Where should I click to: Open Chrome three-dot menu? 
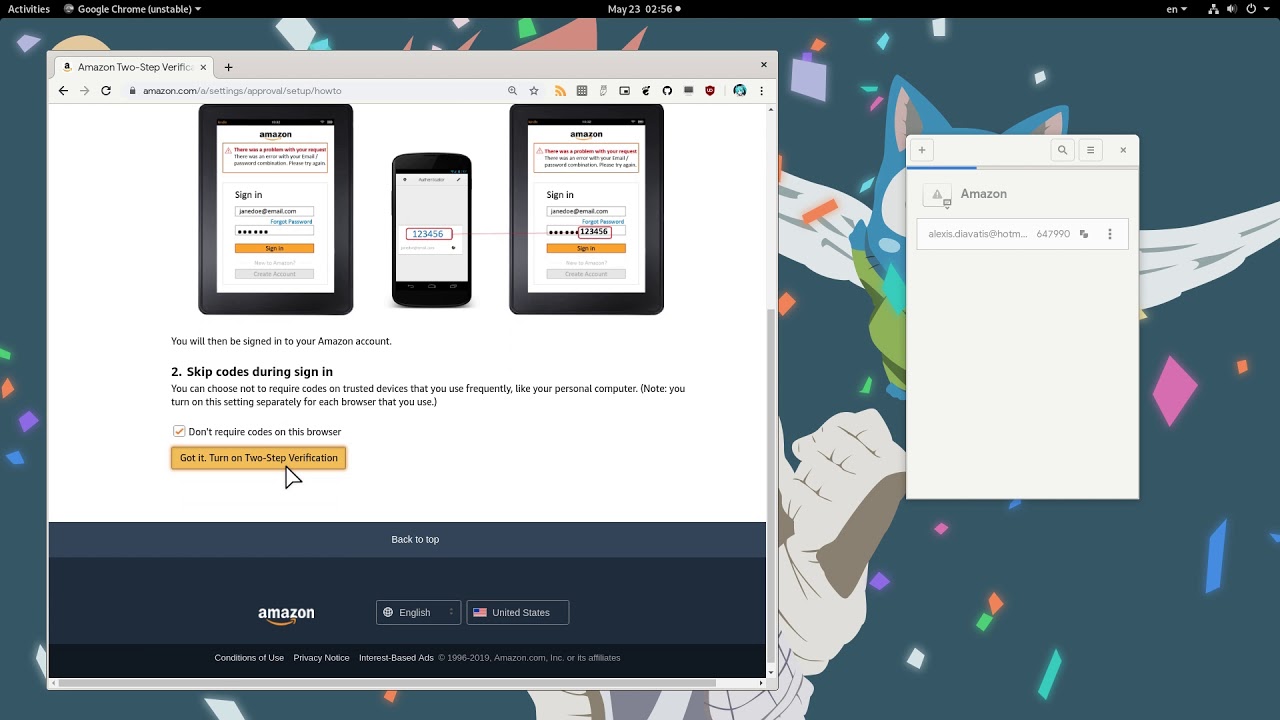[762, 90]
